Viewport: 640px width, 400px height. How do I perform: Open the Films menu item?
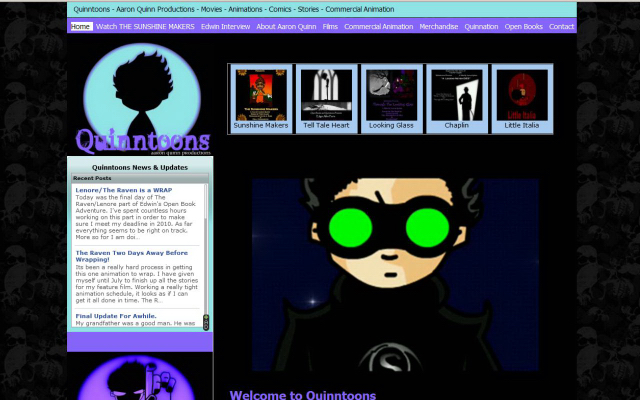click(330, 27)
